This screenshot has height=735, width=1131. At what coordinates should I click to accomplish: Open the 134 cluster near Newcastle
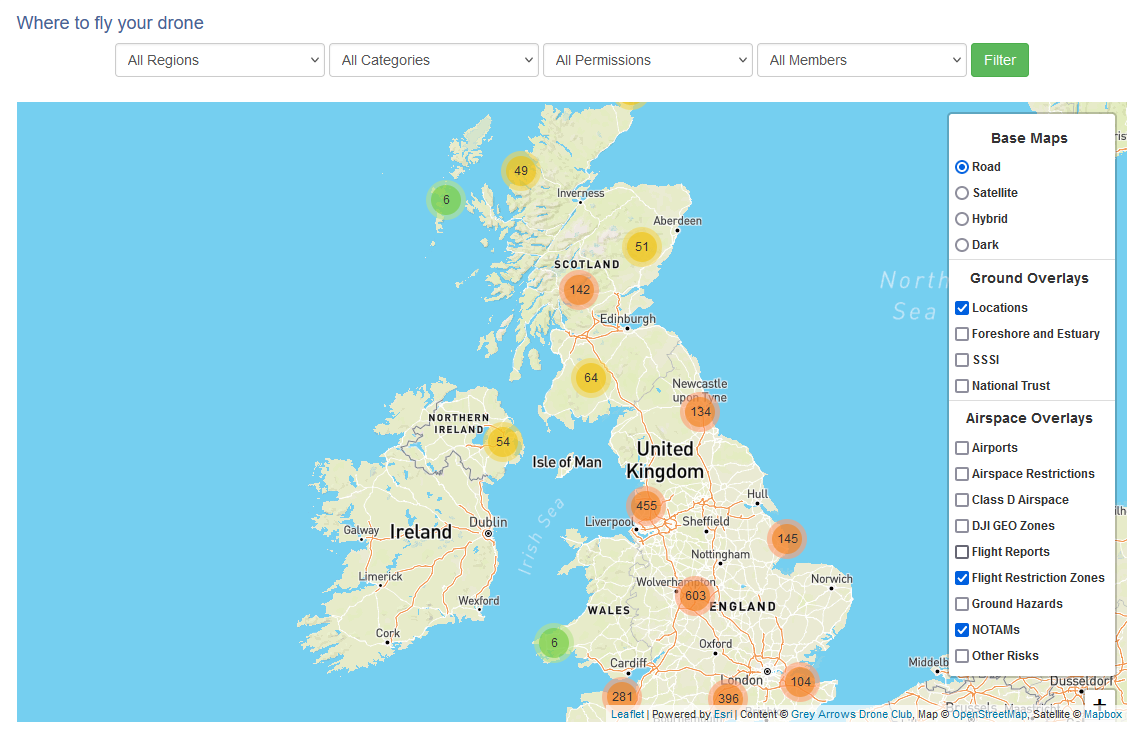pyautogui.click(x=700, y=412)
